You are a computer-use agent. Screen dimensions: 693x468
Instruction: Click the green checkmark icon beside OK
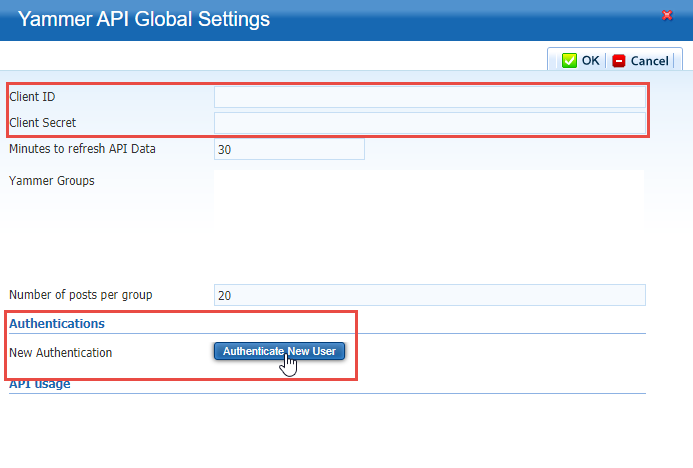click(569, 61)
